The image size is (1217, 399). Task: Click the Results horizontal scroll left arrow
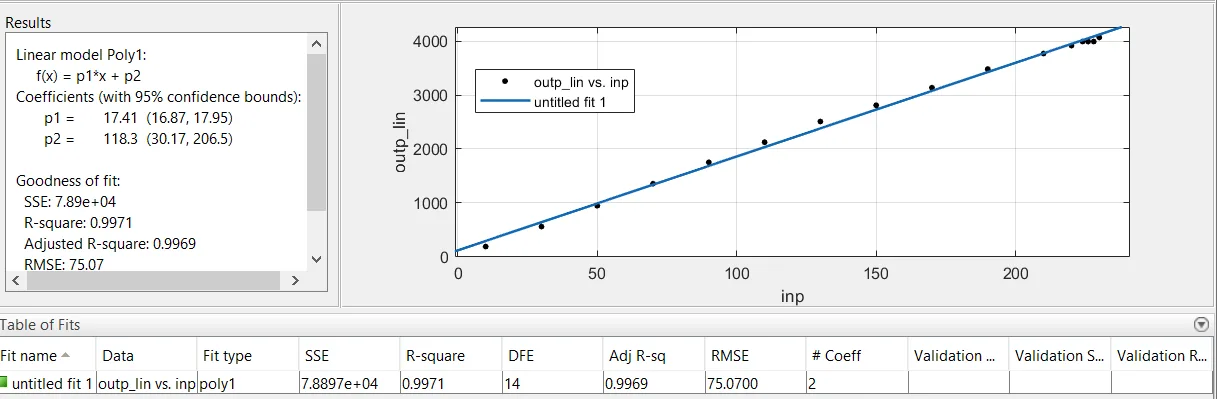pos(16,280)
